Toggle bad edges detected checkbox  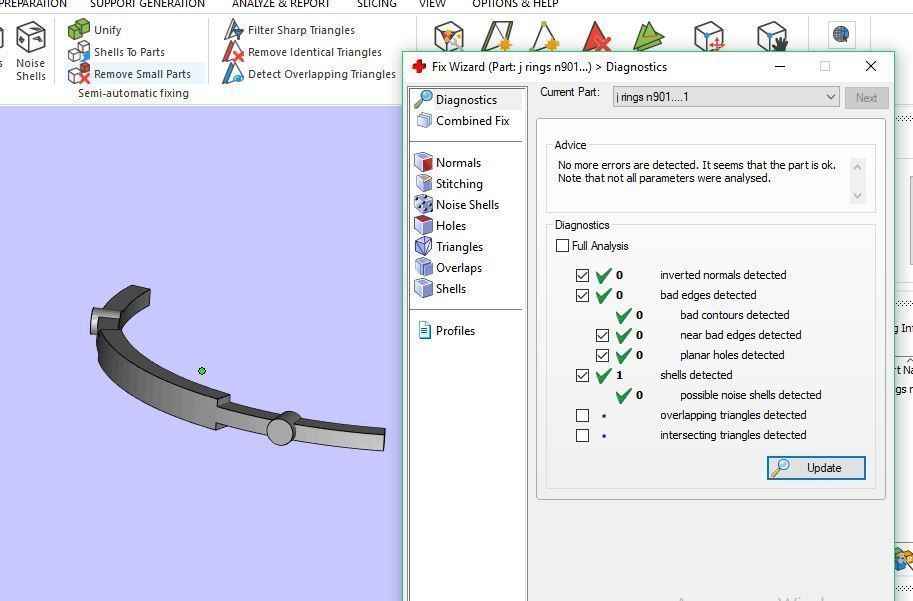(582, 295)
